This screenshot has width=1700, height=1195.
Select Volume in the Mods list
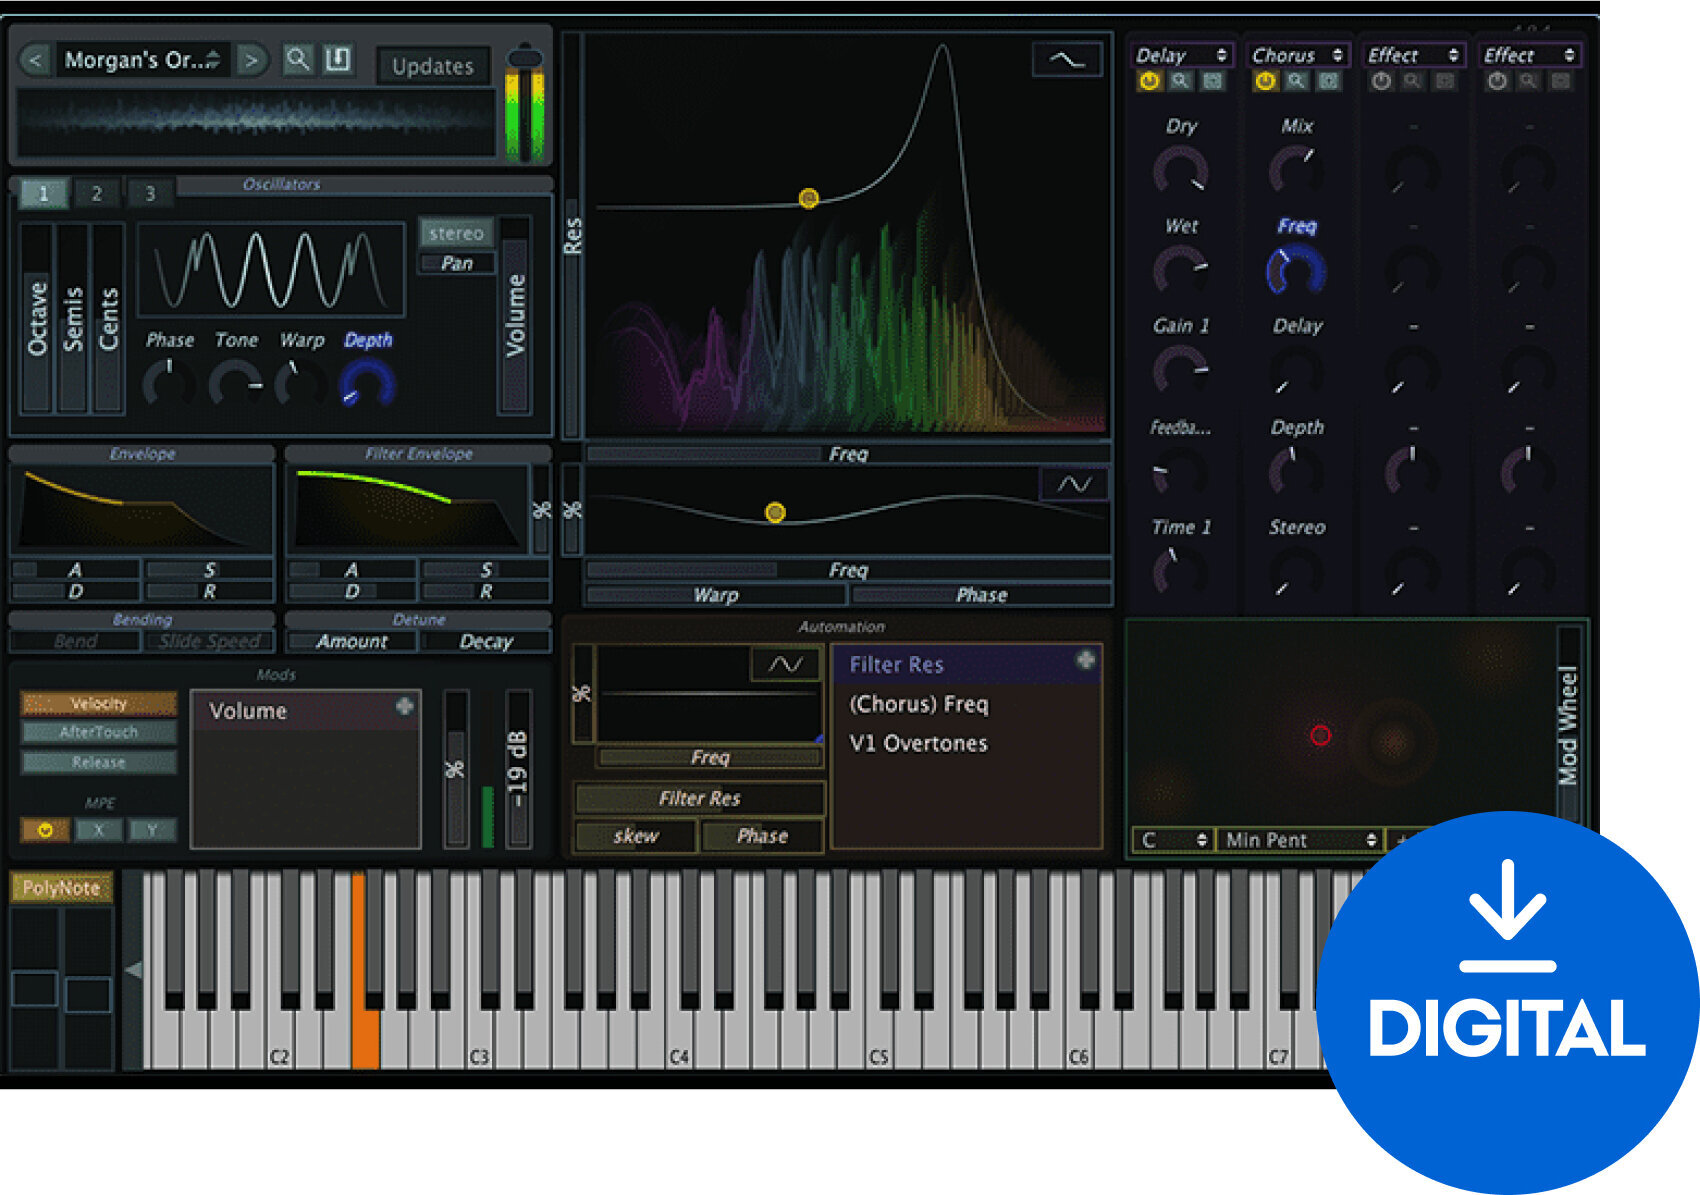point(305,711)
